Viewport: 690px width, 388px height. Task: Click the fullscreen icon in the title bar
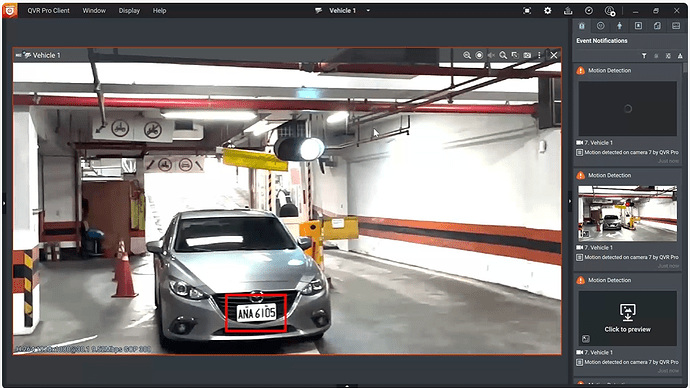[527, 11]
